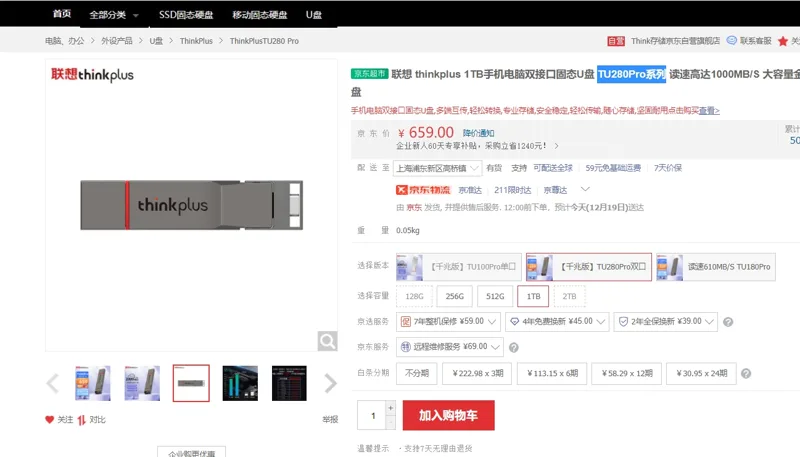The height and width of the screenshot is (457, 800).
Task: Open 全部分类 dropdown in navigation
Action: tap(113, 15)
